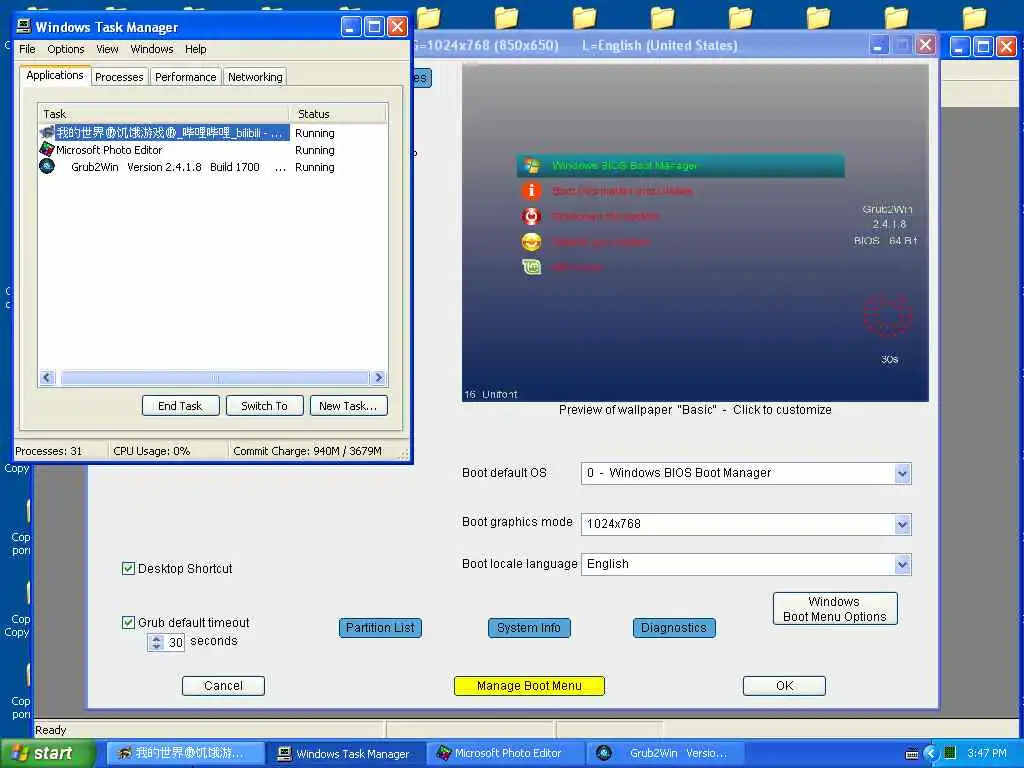
Task: Open Microsoft Photo Editor taskbar button
Action: [x=507, y=753]
